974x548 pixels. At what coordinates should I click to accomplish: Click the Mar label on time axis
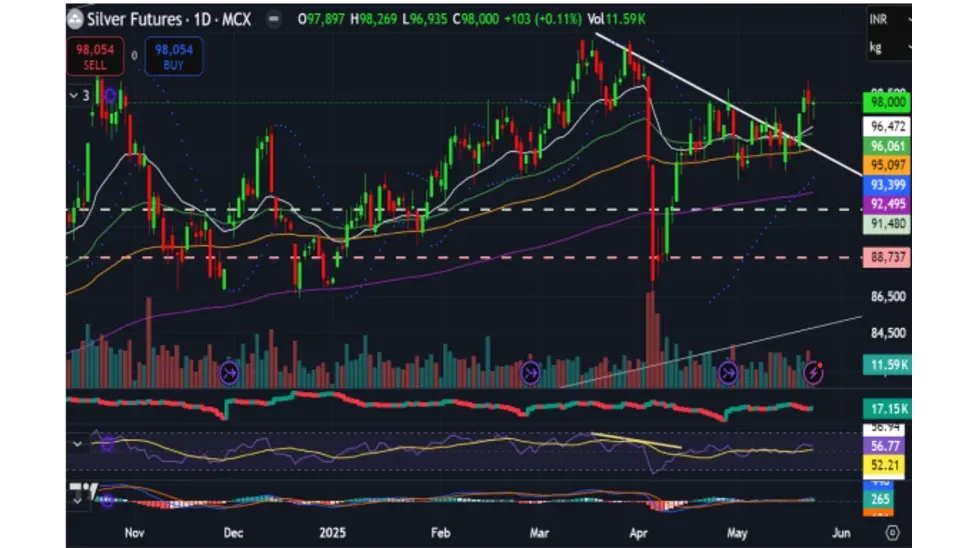tap(539, 532)
